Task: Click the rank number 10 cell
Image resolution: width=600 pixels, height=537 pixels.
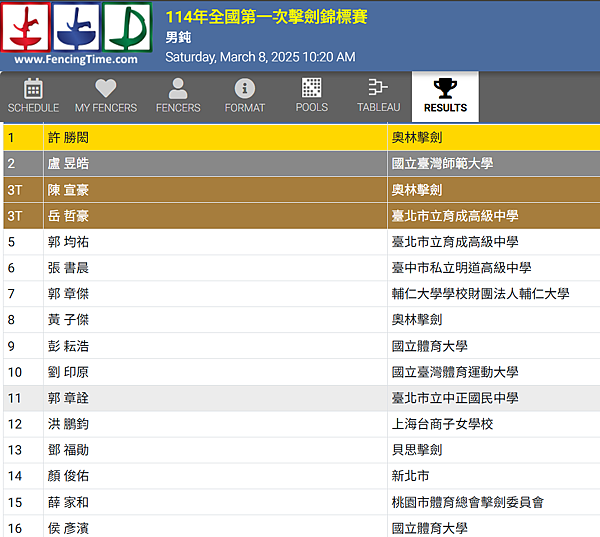Action: (x=23, y=372)
